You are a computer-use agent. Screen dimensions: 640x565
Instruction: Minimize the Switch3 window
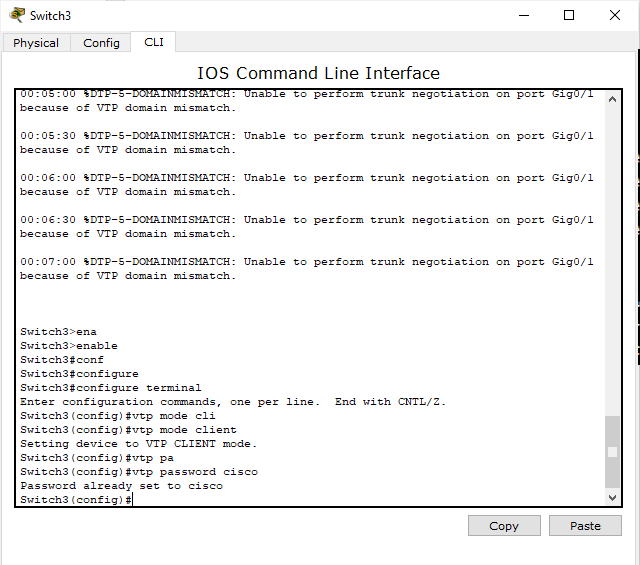(524, 16)
